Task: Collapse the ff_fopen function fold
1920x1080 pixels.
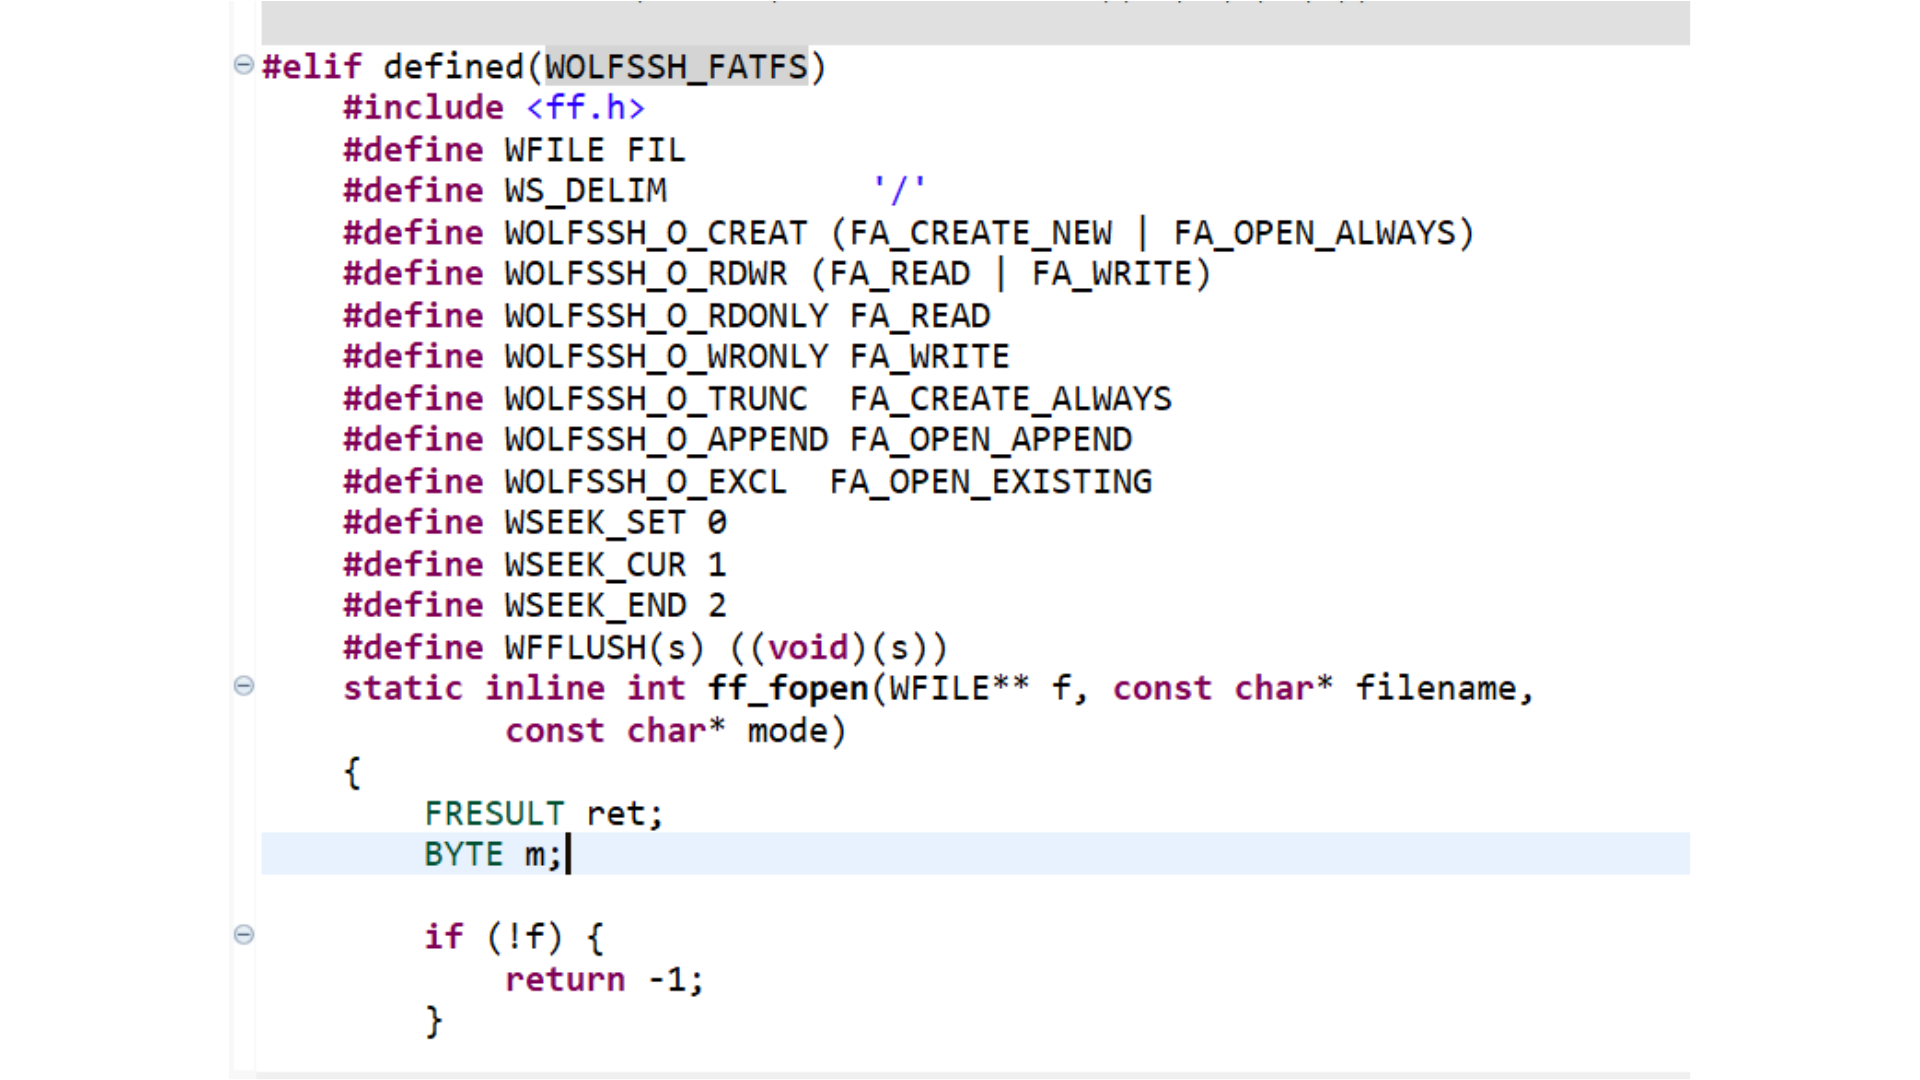Action: (243, 686)
